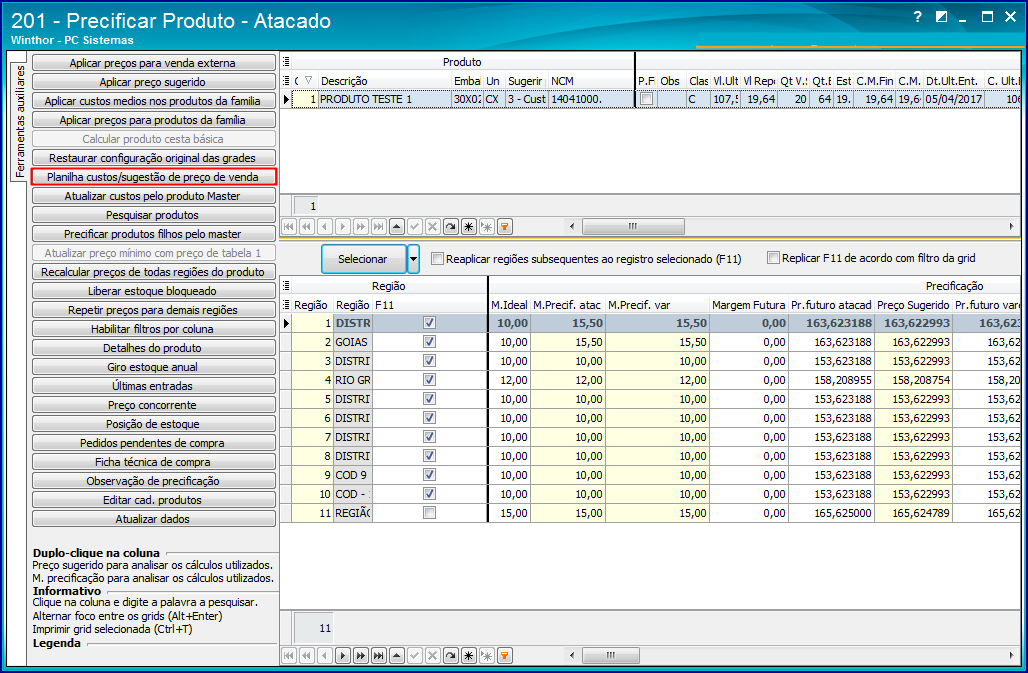
Task: Click refresh icon in product grid navigator
Action: click(450, 227)
